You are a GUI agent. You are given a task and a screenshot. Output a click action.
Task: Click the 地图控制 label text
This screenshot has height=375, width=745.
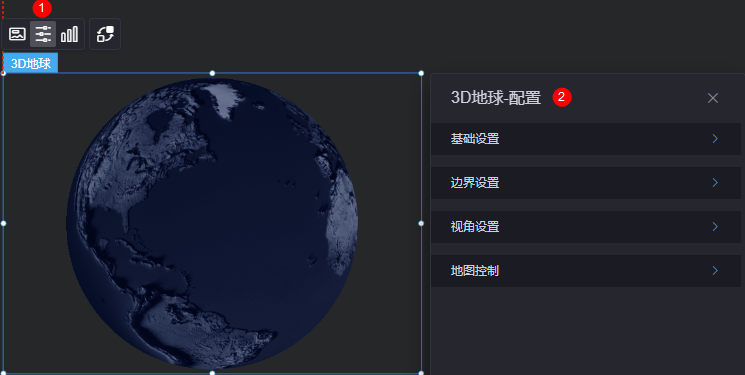pyautogui.click(x=475, y=271)
